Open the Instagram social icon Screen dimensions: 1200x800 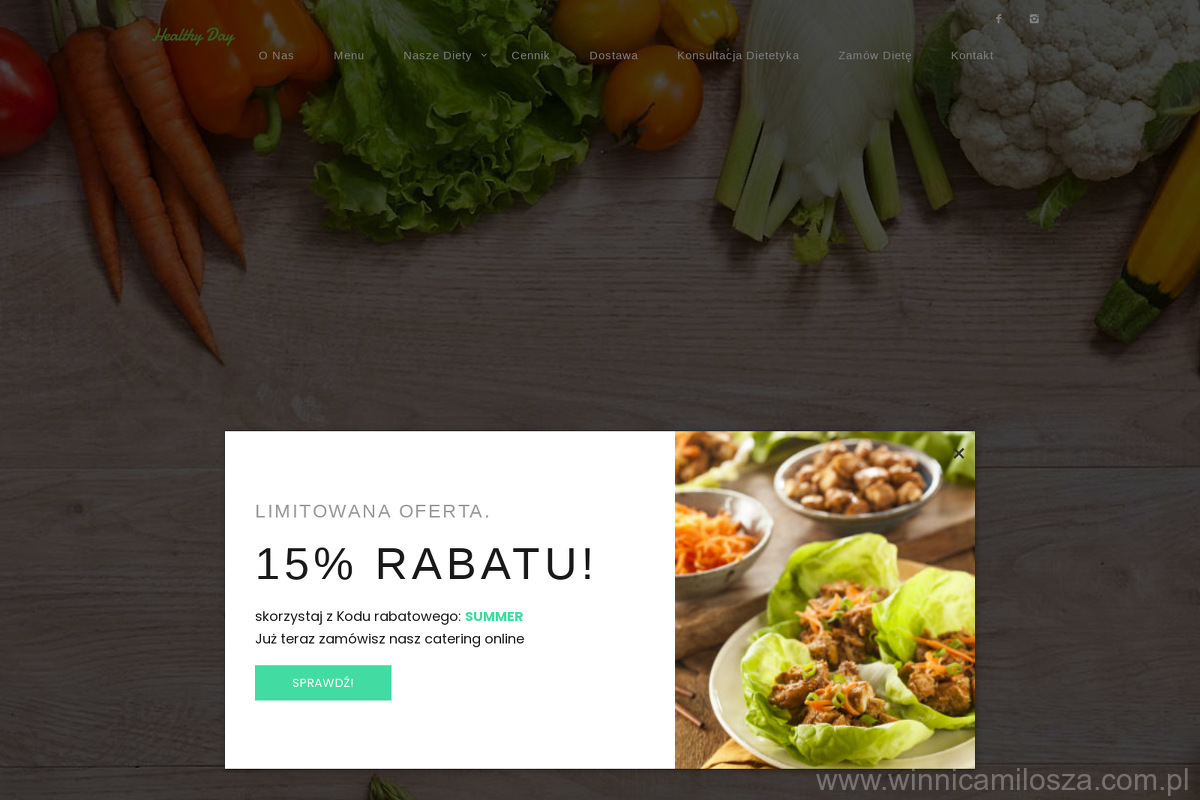[x=1034, y=19]
